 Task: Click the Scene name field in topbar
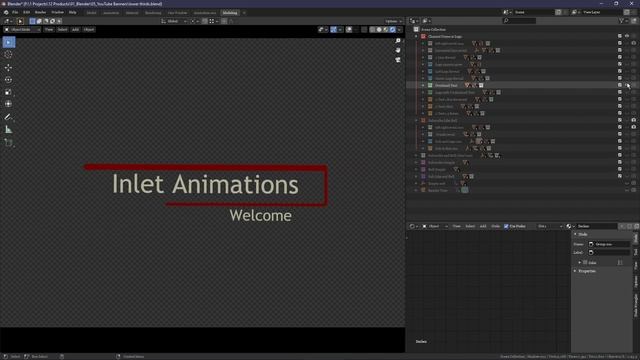pyautogui.click(x=534, y=12)
